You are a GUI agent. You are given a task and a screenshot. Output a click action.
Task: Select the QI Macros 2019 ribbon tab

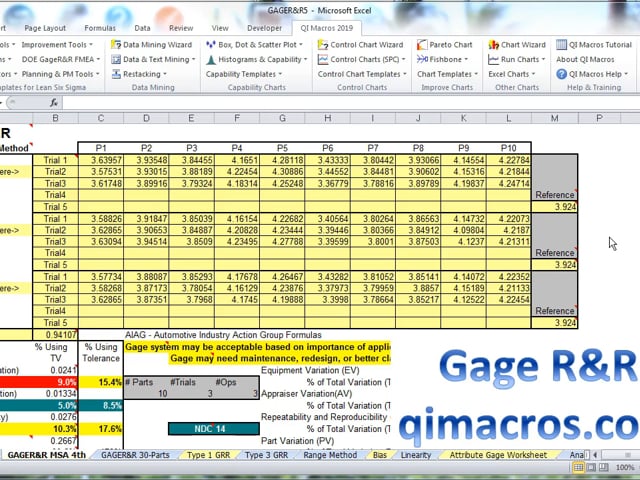[x=327, y=28]
